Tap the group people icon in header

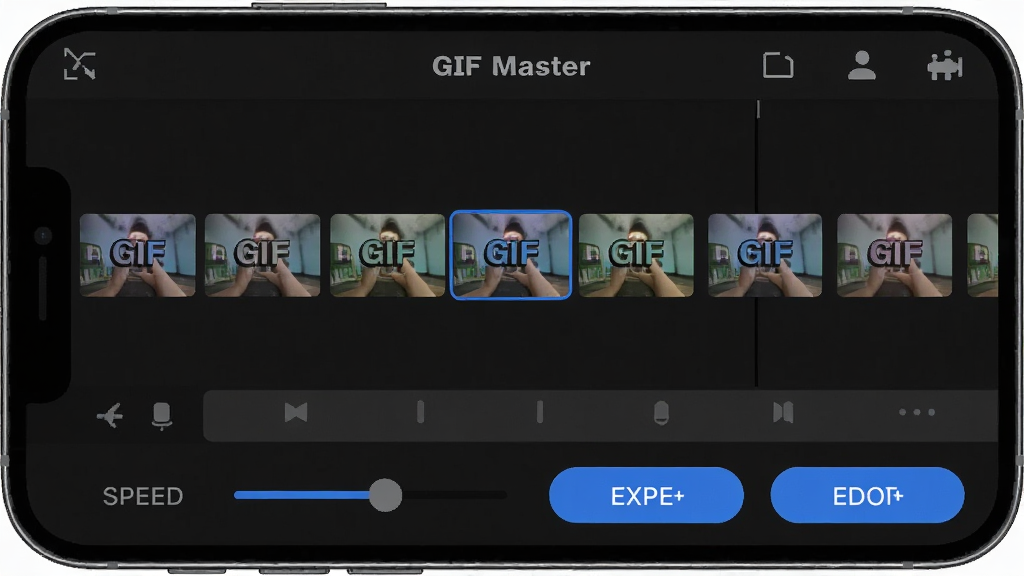tap(944, 66)
